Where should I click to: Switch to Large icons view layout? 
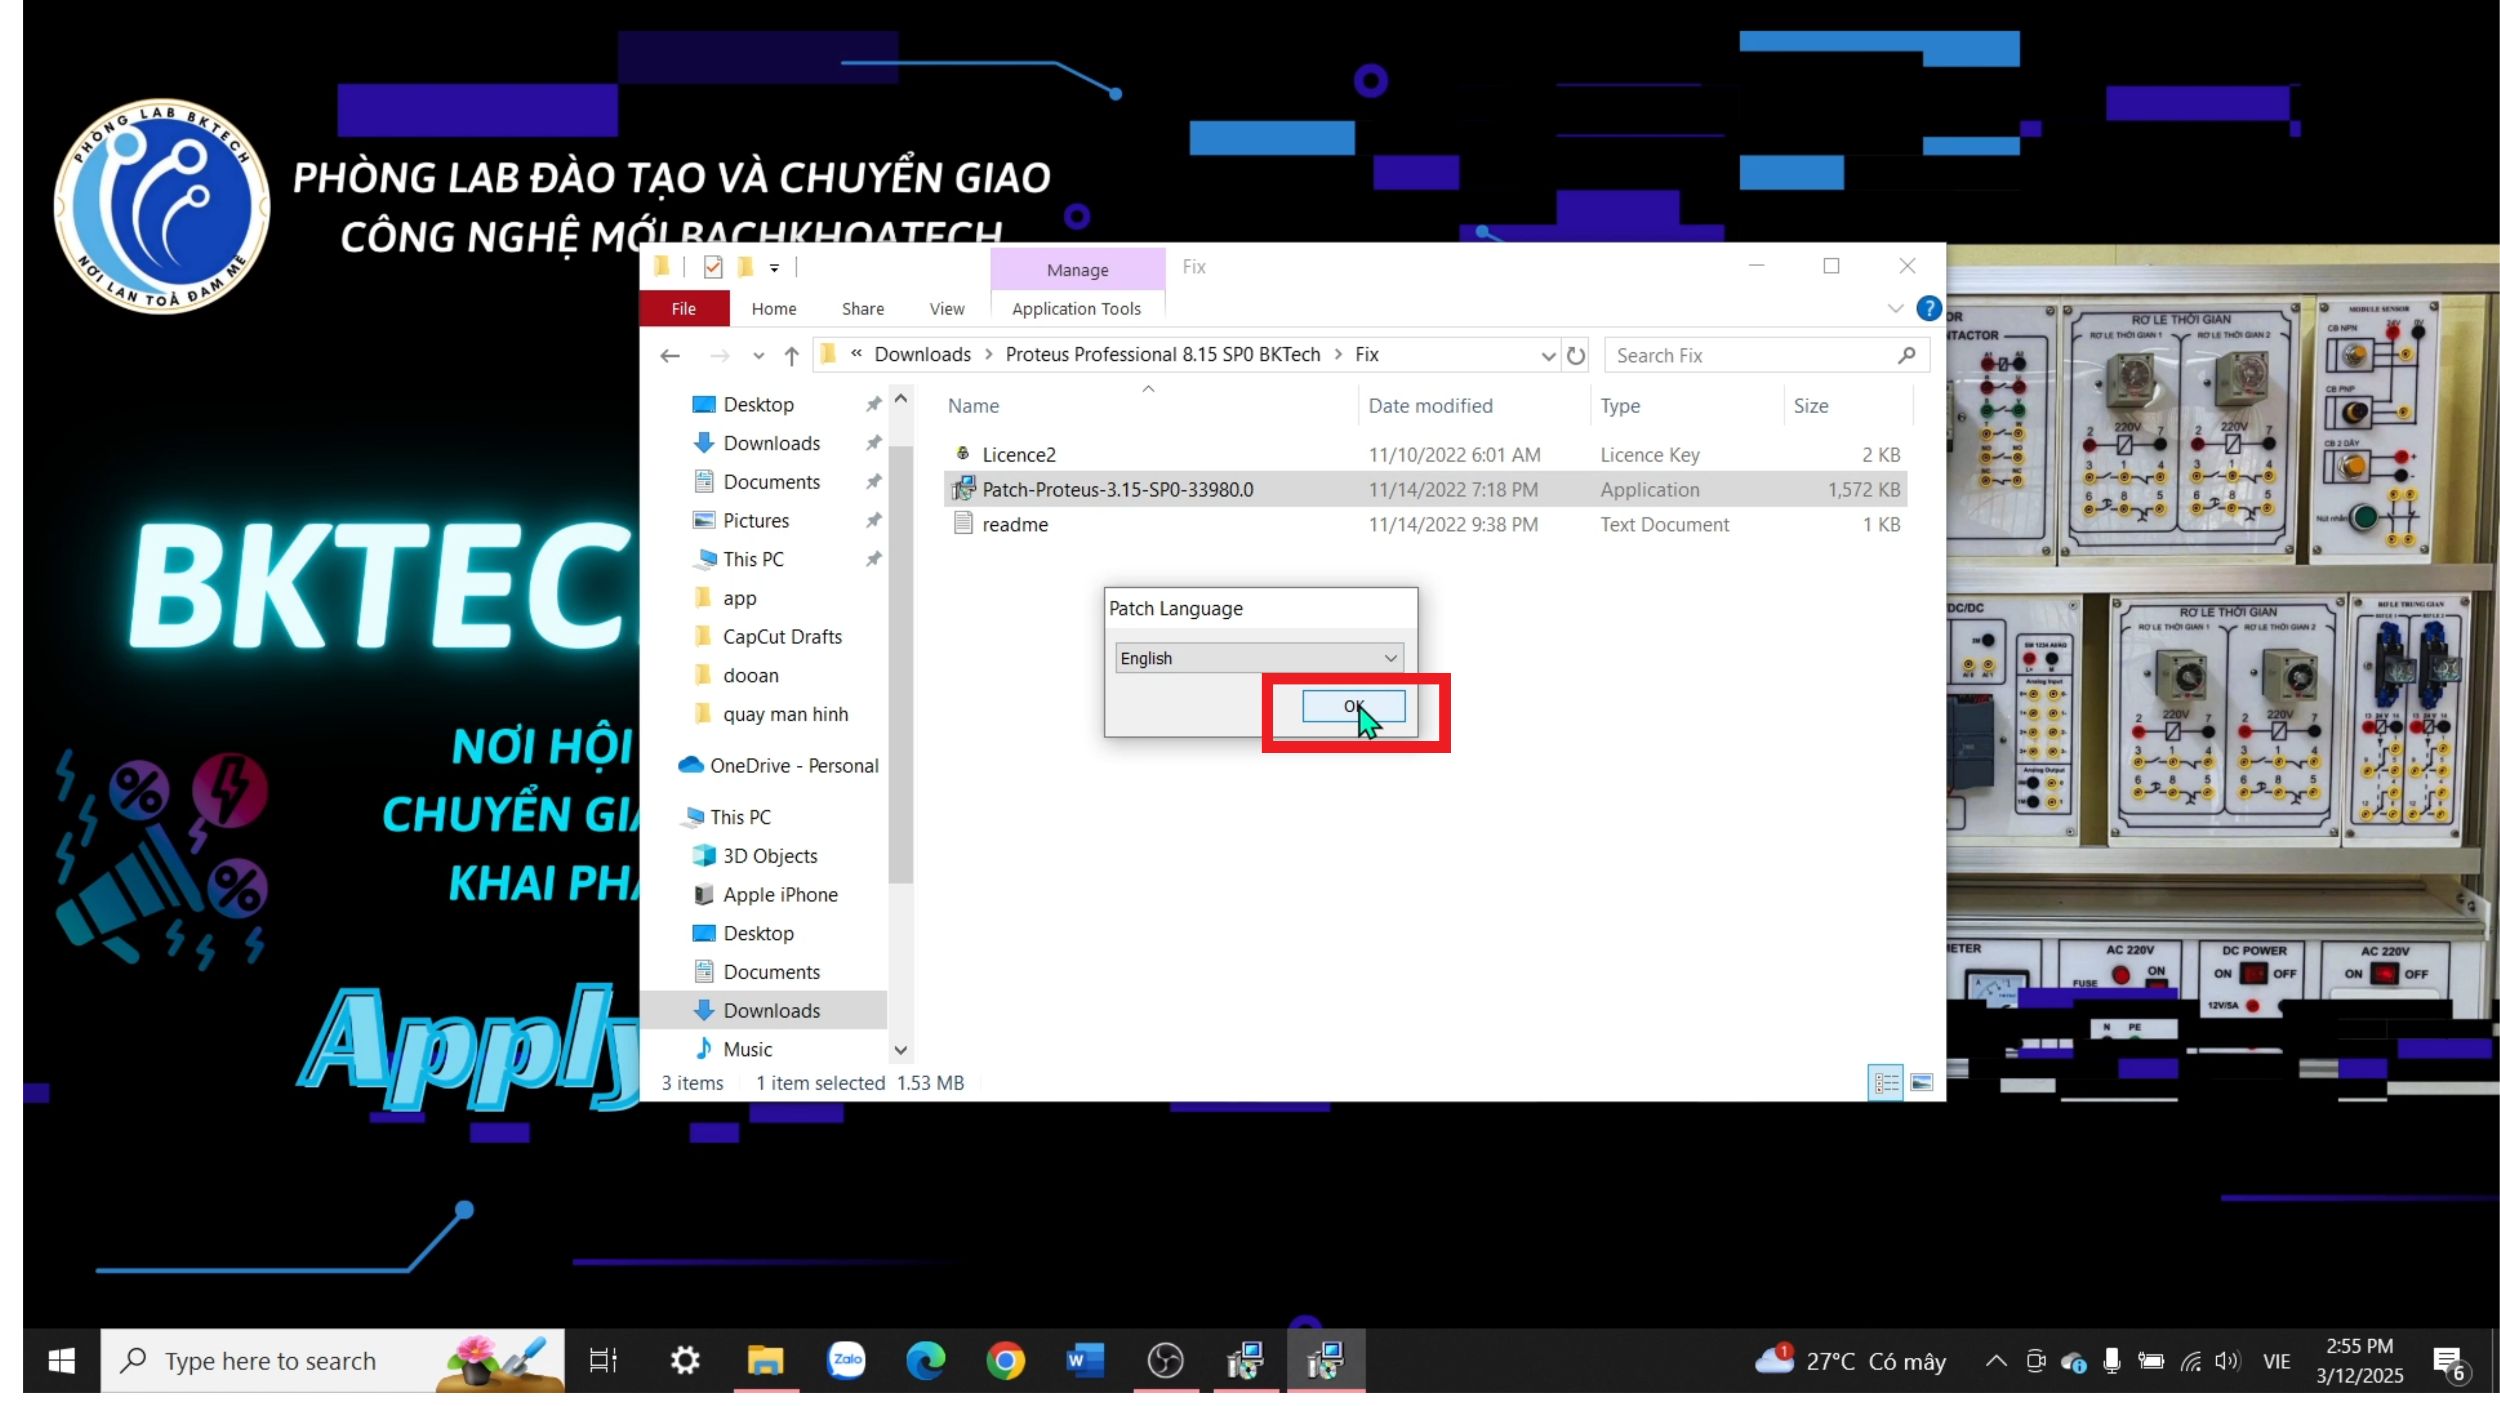click(1921, 1083)
